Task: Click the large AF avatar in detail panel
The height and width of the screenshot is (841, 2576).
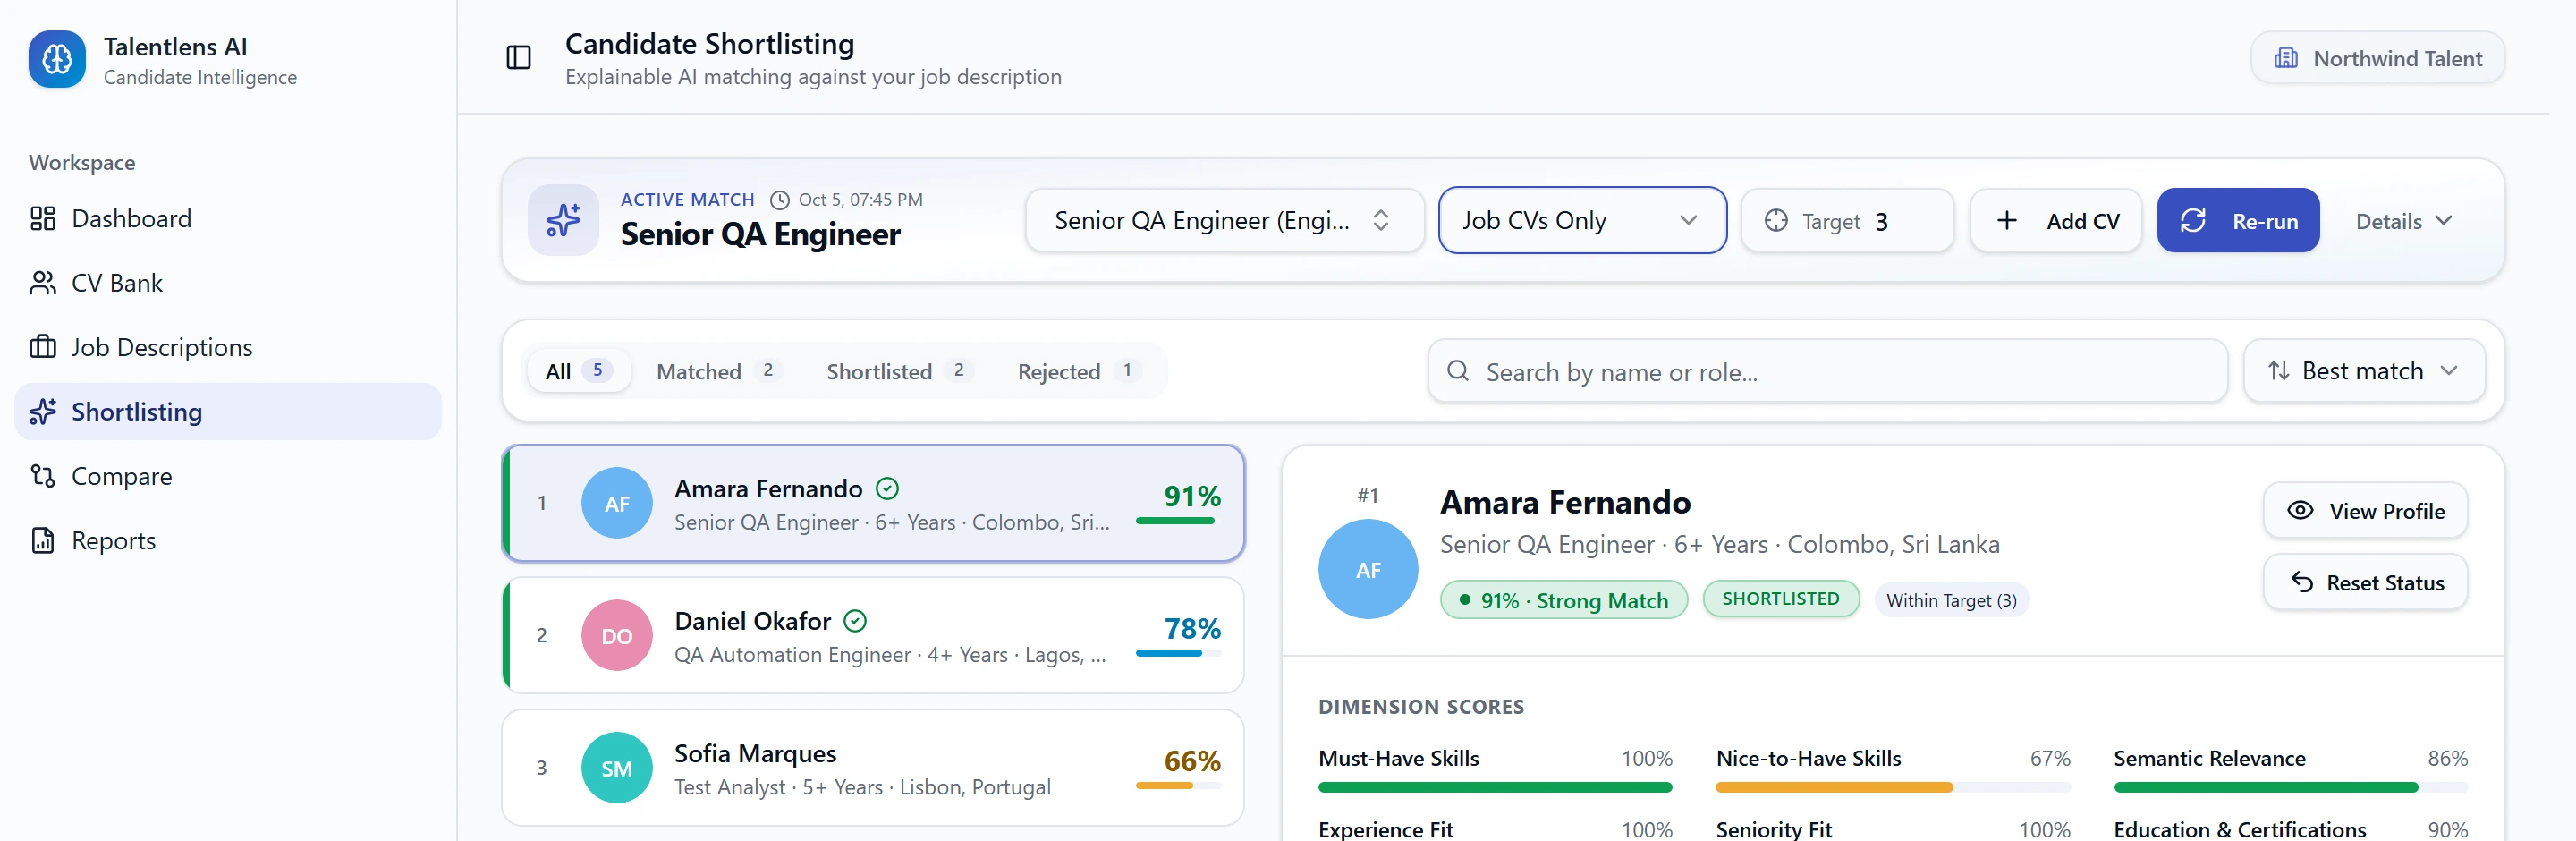Action: click(x=1368, y=569)
